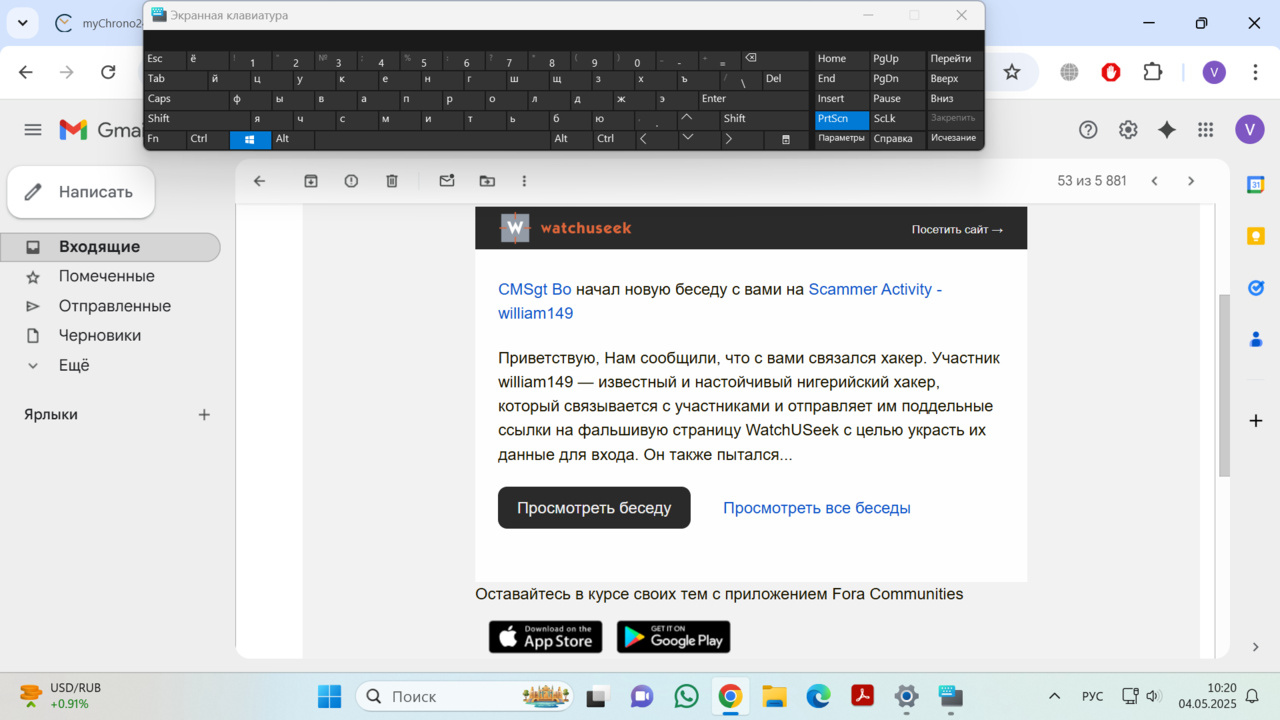Delete the email with the trash icon
1280x720 pixels.
392,181
